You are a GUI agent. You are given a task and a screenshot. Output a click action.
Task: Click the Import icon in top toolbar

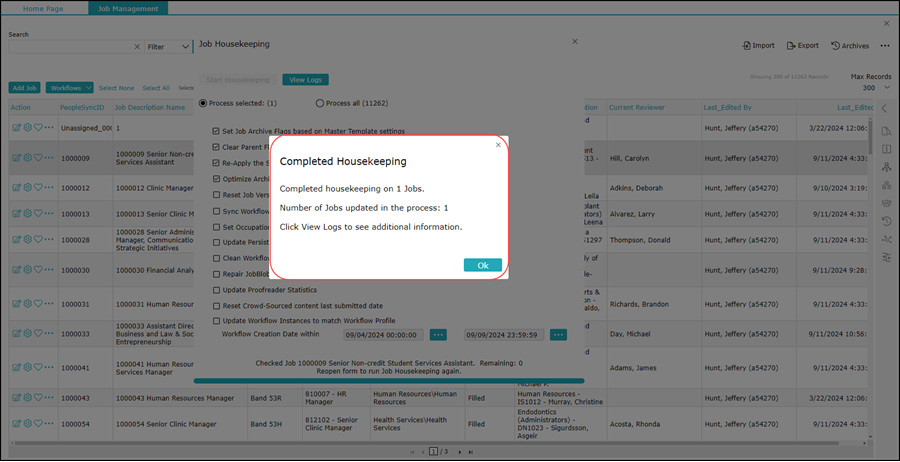click(x=747, y=46)
